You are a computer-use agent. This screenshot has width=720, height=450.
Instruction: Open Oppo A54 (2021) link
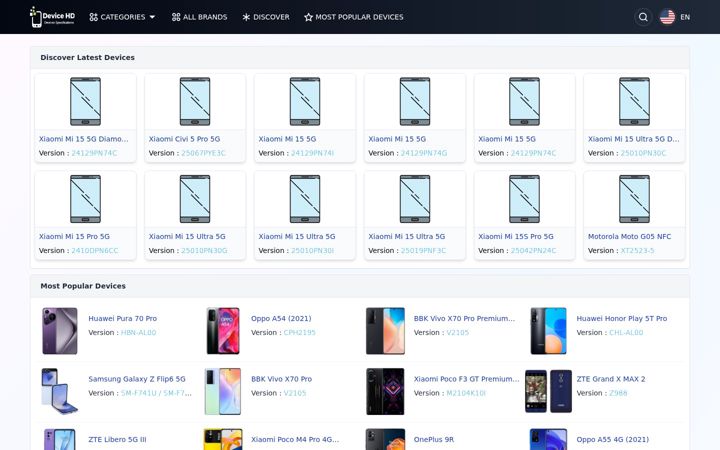point(281,318)
